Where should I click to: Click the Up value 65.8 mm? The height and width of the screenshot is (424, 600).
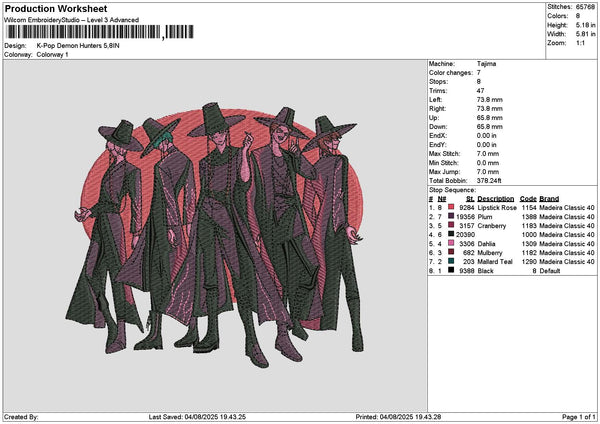click(x=490, y=118)
